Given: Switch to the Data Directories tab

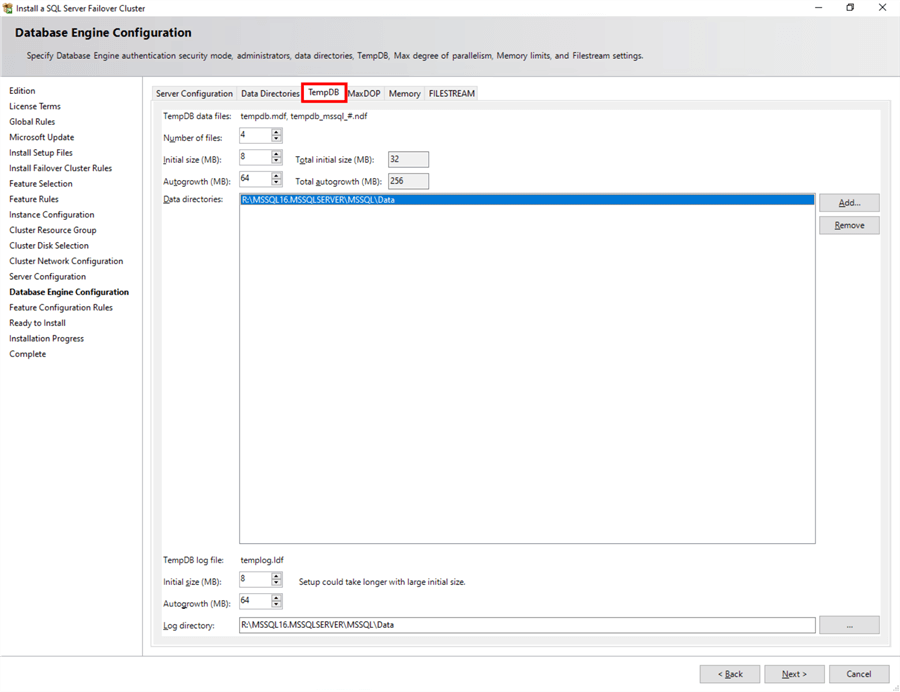Looking at the screenshot, I should 270,94.
